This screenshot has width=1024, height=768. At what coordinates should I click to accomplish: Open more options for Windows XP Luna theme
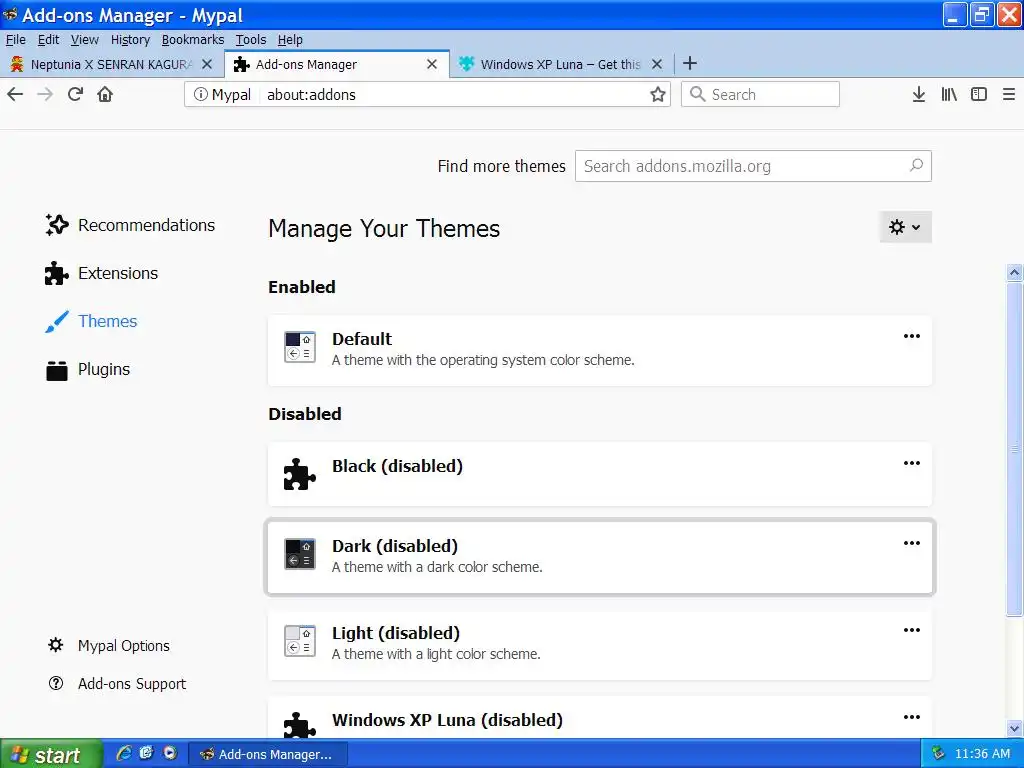[x=912, y=717]
